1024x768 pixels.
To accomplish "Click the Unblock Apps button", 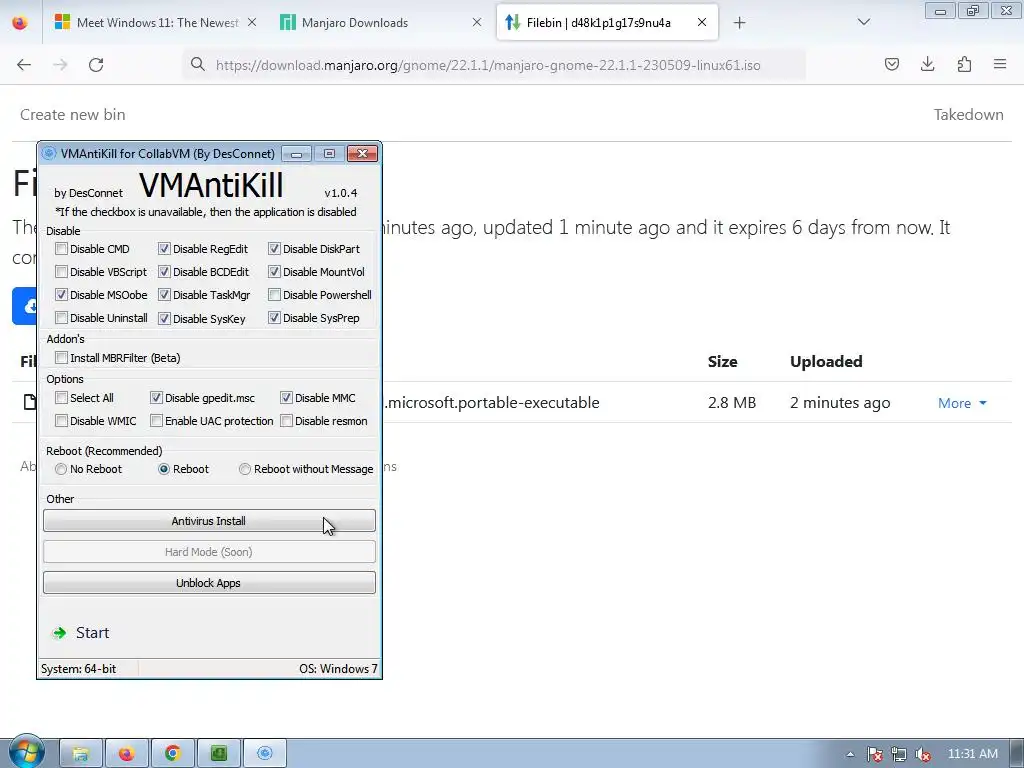I will coord(209,583).
